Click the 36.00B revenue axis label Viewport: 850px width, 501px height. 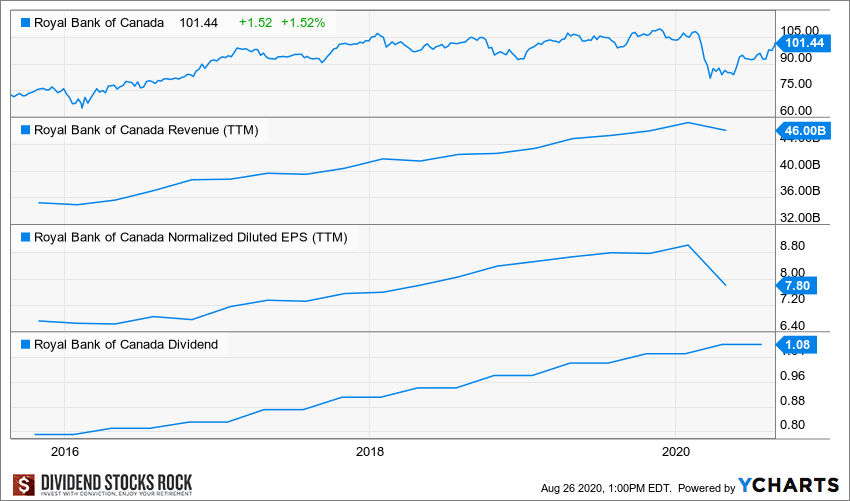pos(801,191)
